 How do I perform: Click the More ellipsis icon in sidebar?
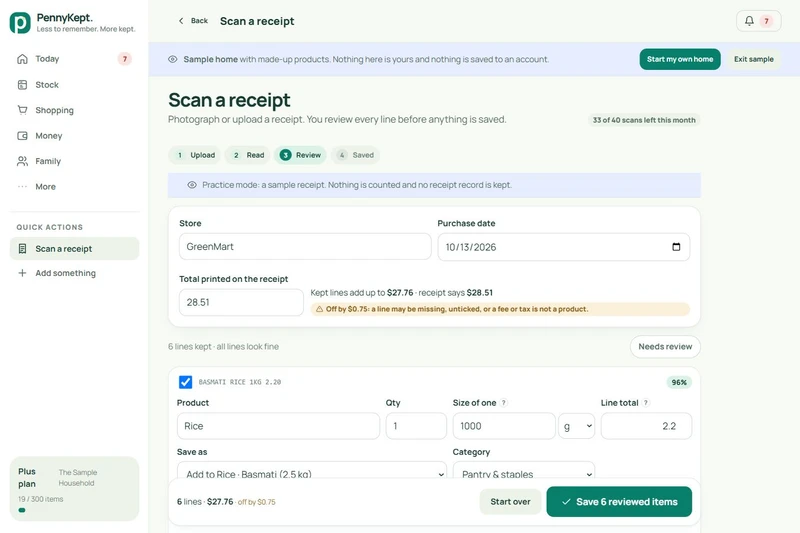[22, 187]
